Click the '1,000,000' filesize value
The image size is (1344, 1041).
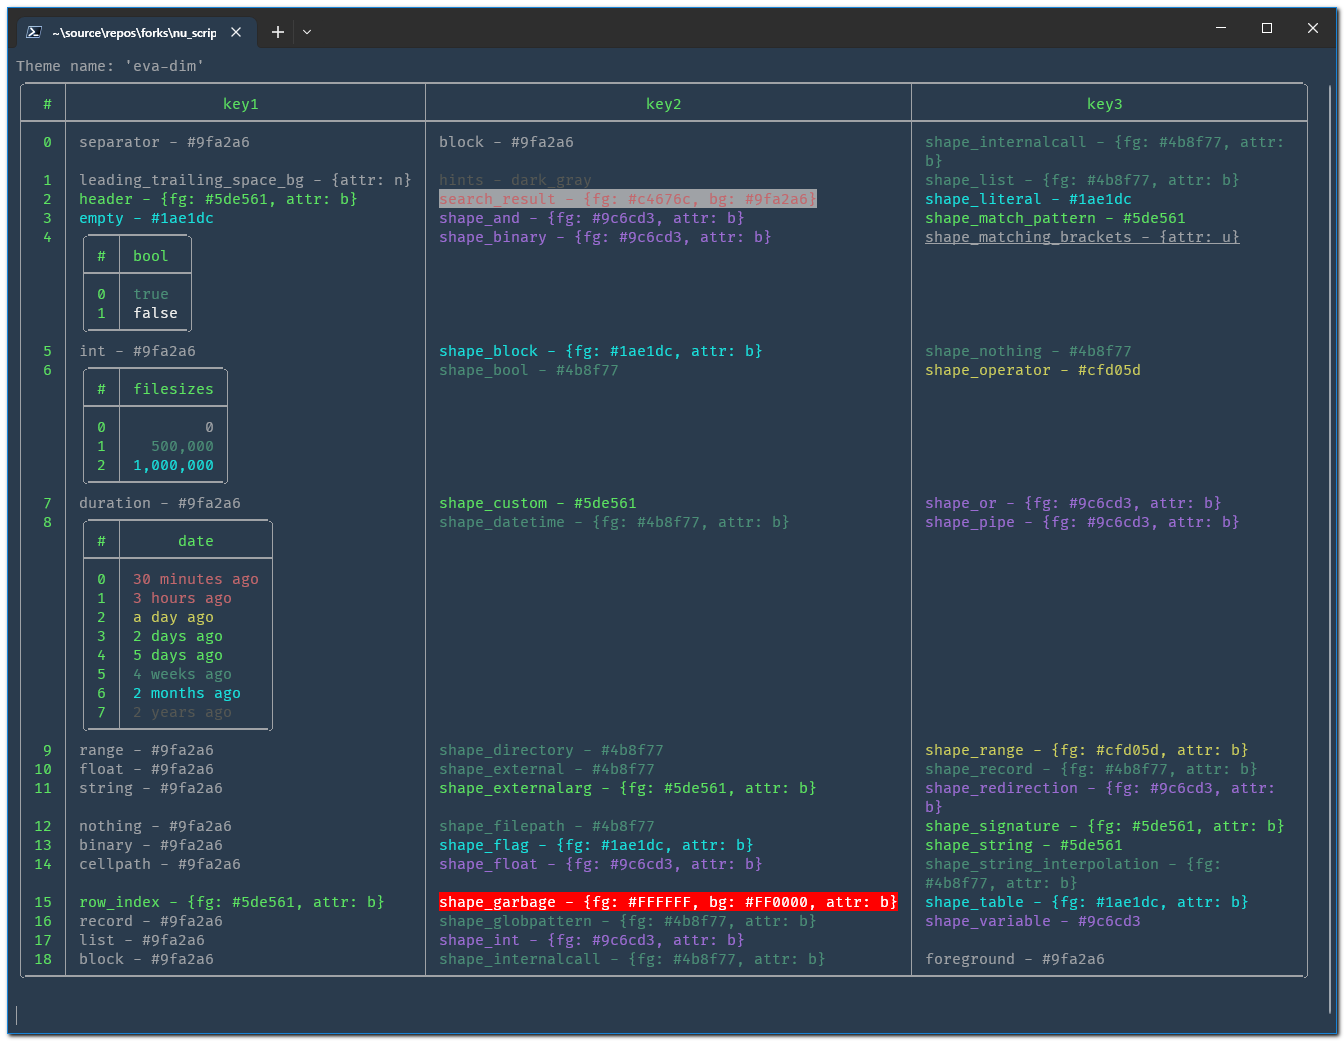click(x=173, y=465)
